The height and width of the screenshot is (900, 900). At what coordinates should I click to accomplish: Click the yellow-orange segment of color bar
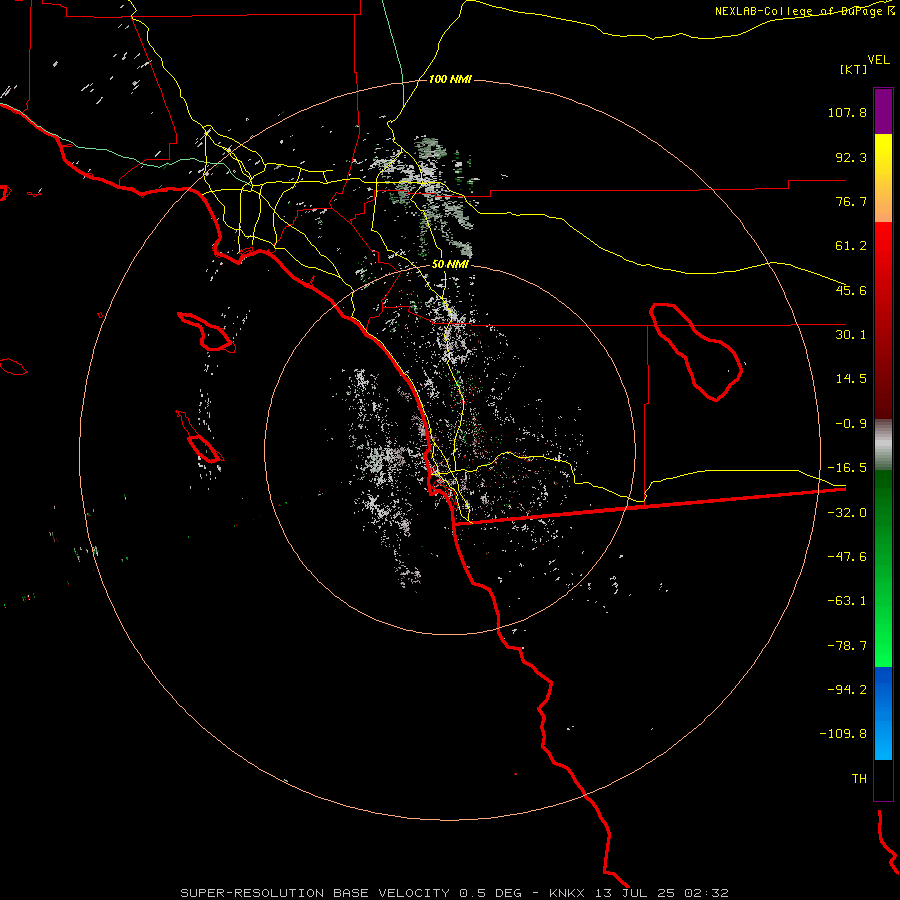point(883,178)
